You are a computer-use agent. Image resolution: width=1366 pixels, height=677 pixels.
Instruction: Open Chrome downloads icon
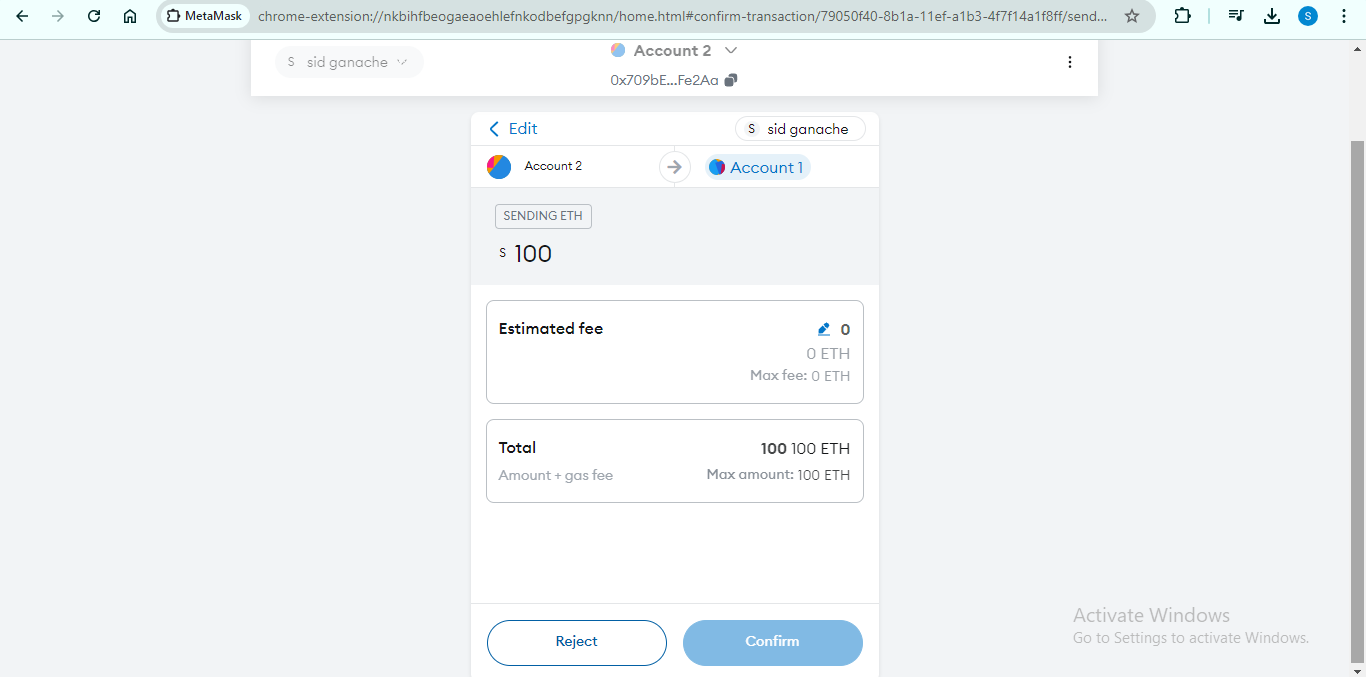click(x=1271, y=16)
